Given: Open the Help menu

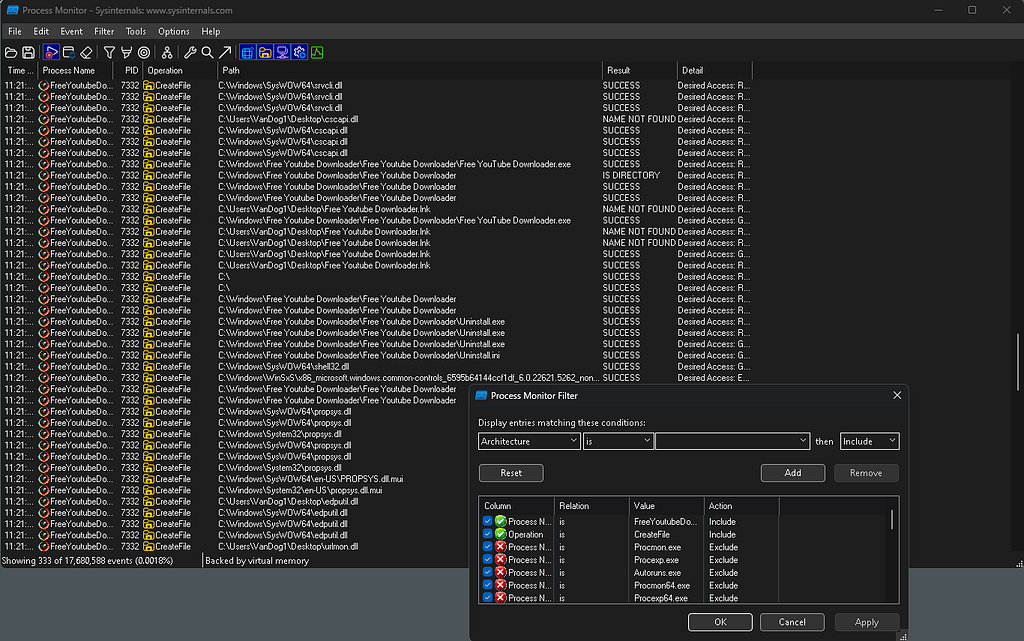Looking at the screenshot, I should [x=210, y=31].
